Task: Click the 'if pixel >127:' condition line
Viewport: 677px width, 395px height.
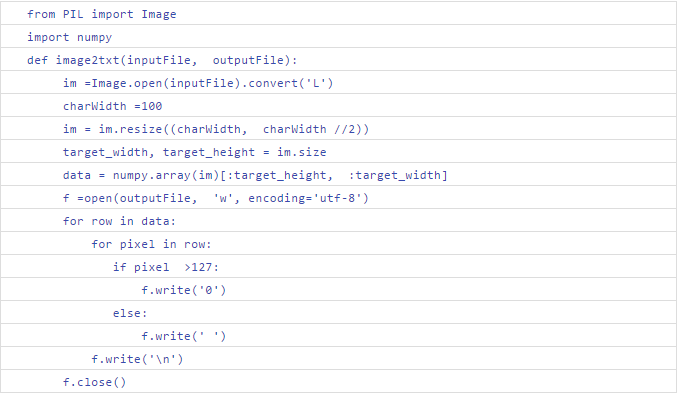Action: point(166,267)
